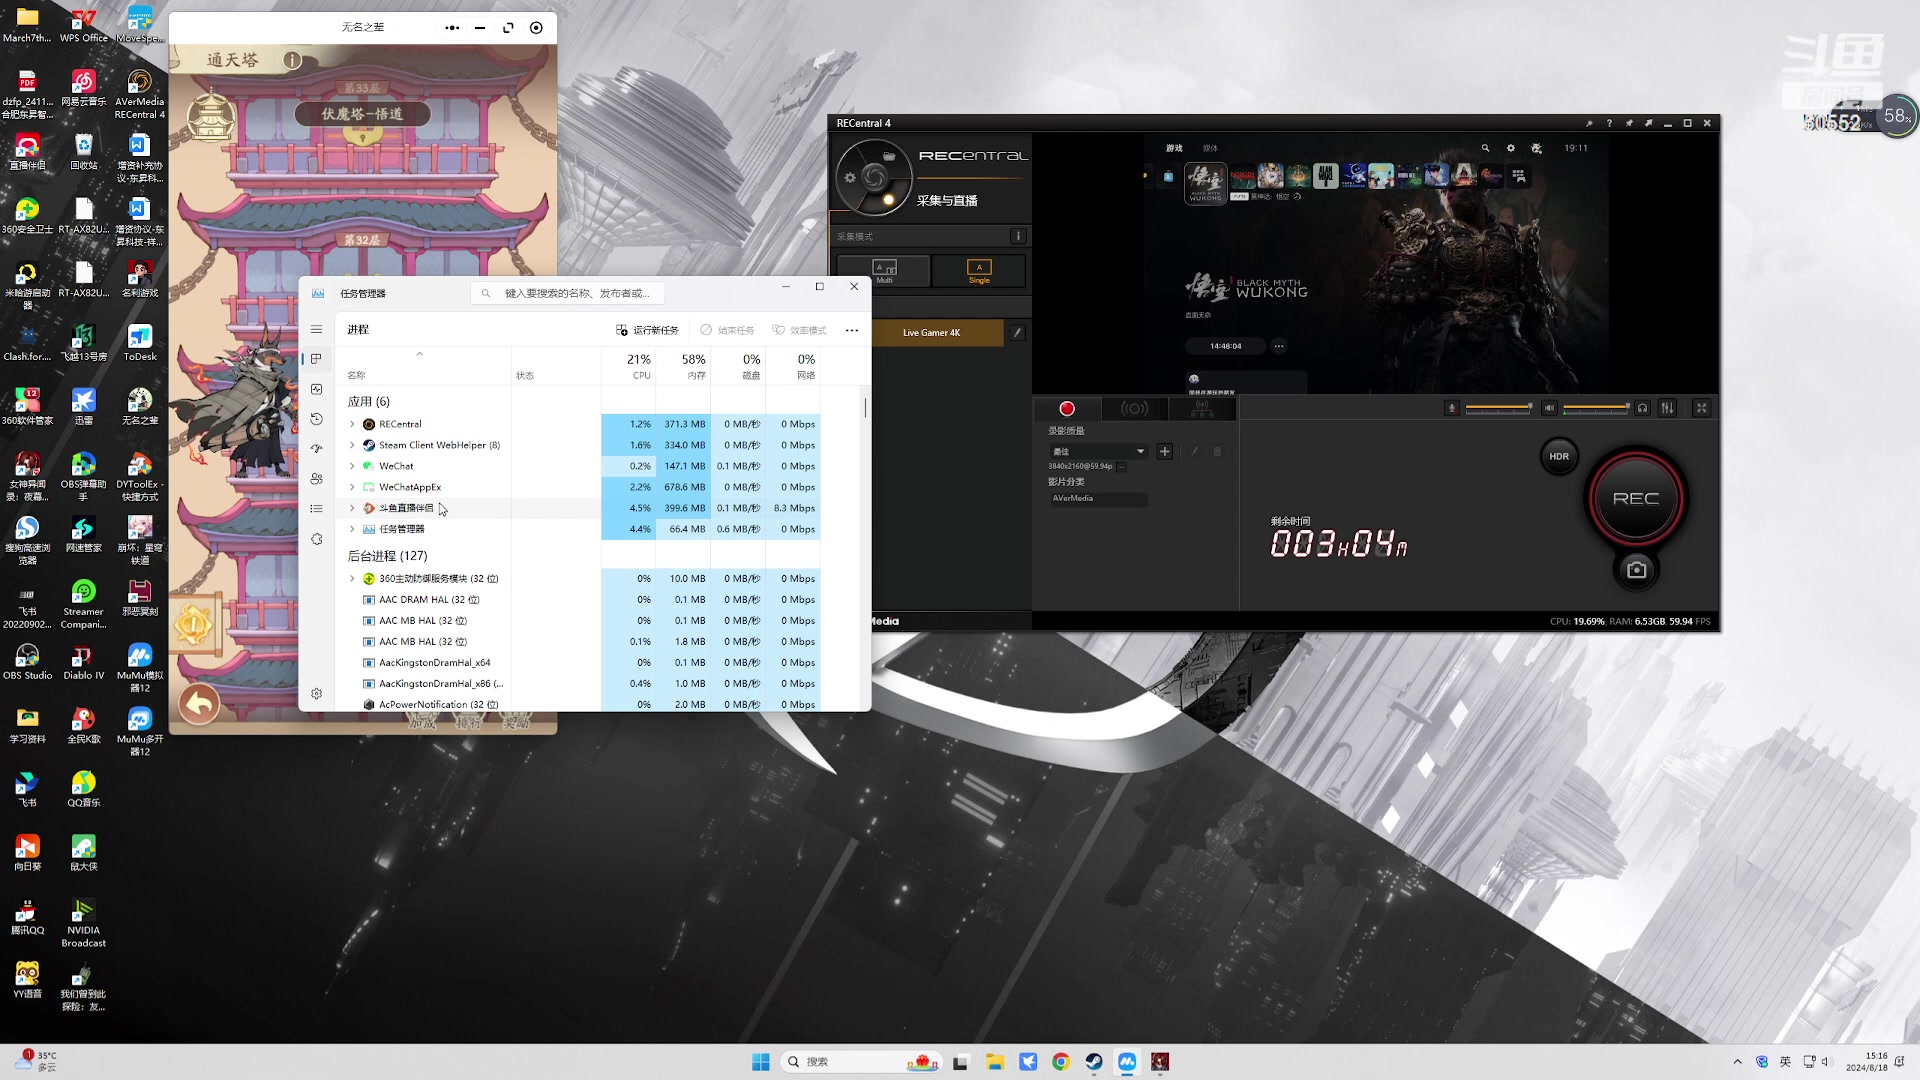Image resolution: width=1920 pixels, height=1080 pixels.
Task: Open File Explorer from the taskbar
Action: click(994, 1062)
